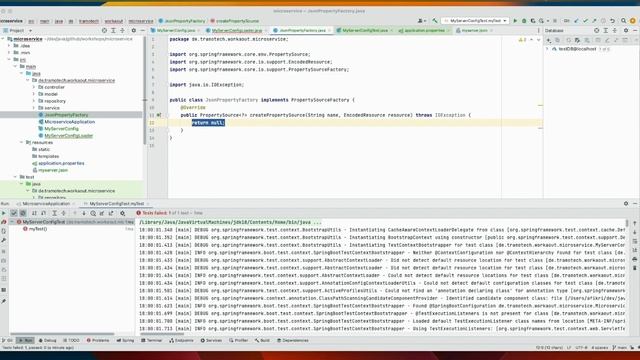Viewport: 640px width, 360px height.
Task: Open Run panel wrench settings icon
Action: (4, 240)
